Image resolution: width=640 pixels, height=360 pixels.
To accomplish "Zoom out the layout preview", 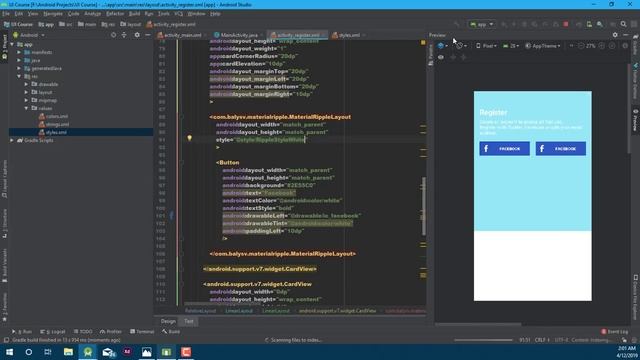I will tap(581, 46).
